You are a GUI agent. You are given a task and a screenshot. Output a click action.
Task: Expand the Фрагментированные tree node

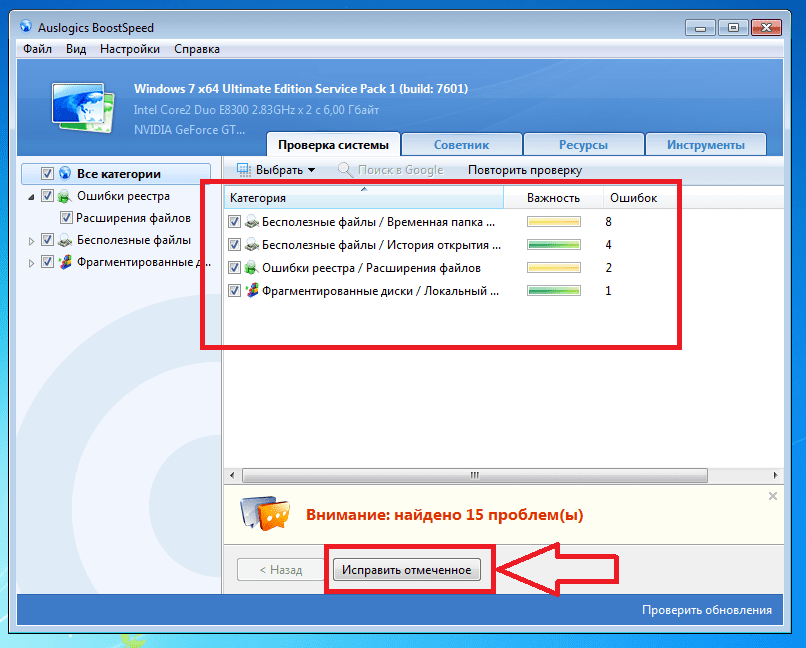(x=31, y=263)
